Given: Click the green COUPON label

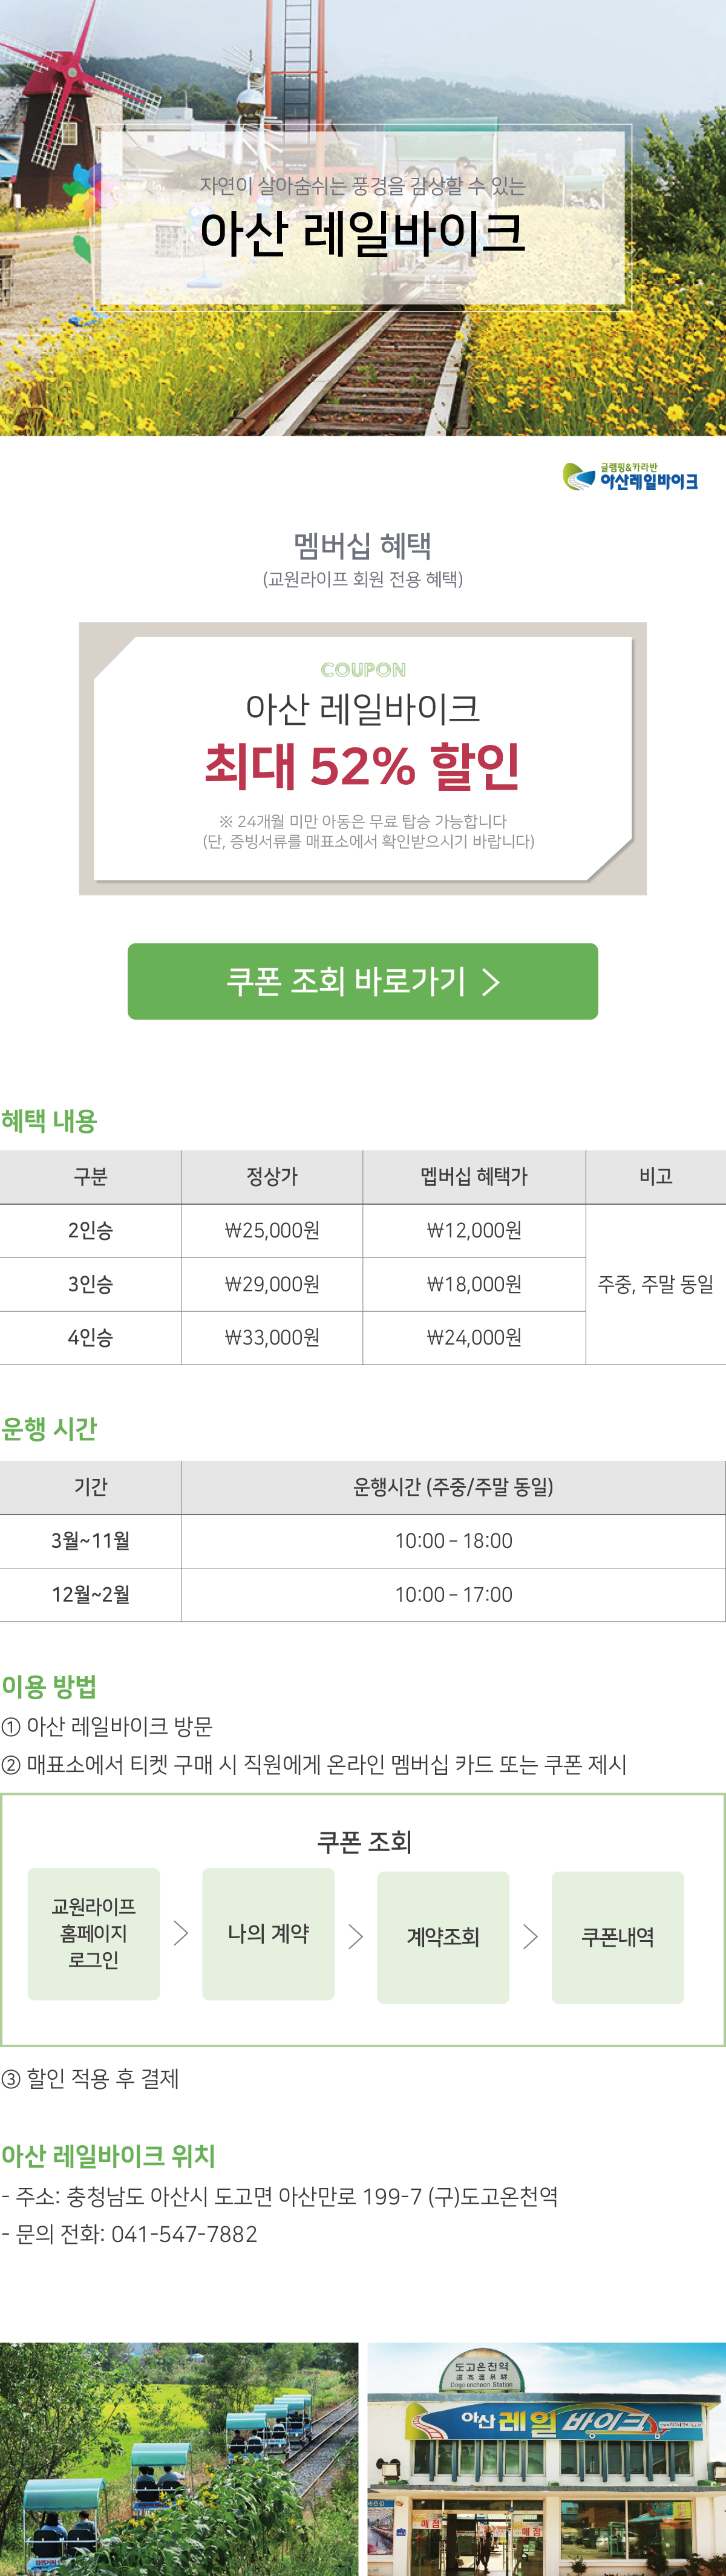Looking at the screenshot, I should (x=363, y=670).
